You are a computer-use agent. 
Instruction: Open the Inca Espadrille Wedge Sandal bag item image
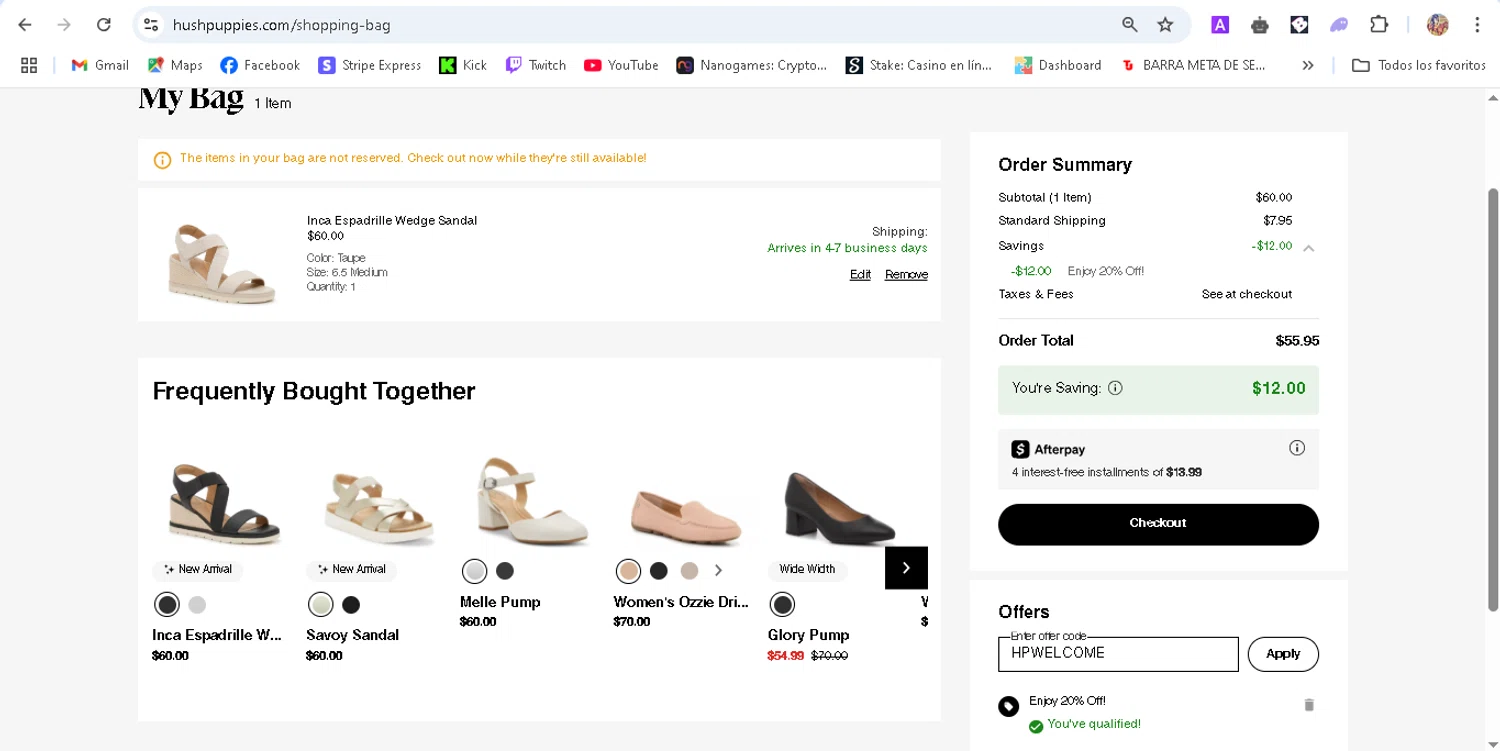[222, 263]
